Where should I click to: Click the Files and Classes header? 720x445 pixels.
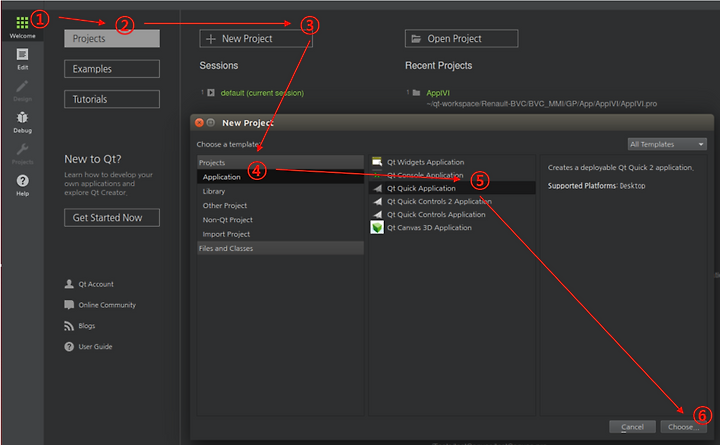tap(281, 248)
